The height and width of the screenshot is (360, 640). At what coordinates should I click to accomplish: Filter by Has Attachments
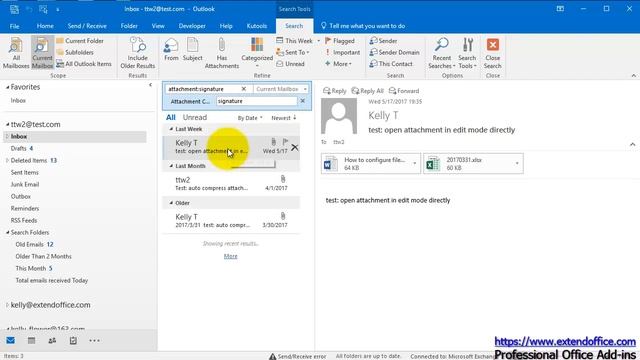coord(222,52)
